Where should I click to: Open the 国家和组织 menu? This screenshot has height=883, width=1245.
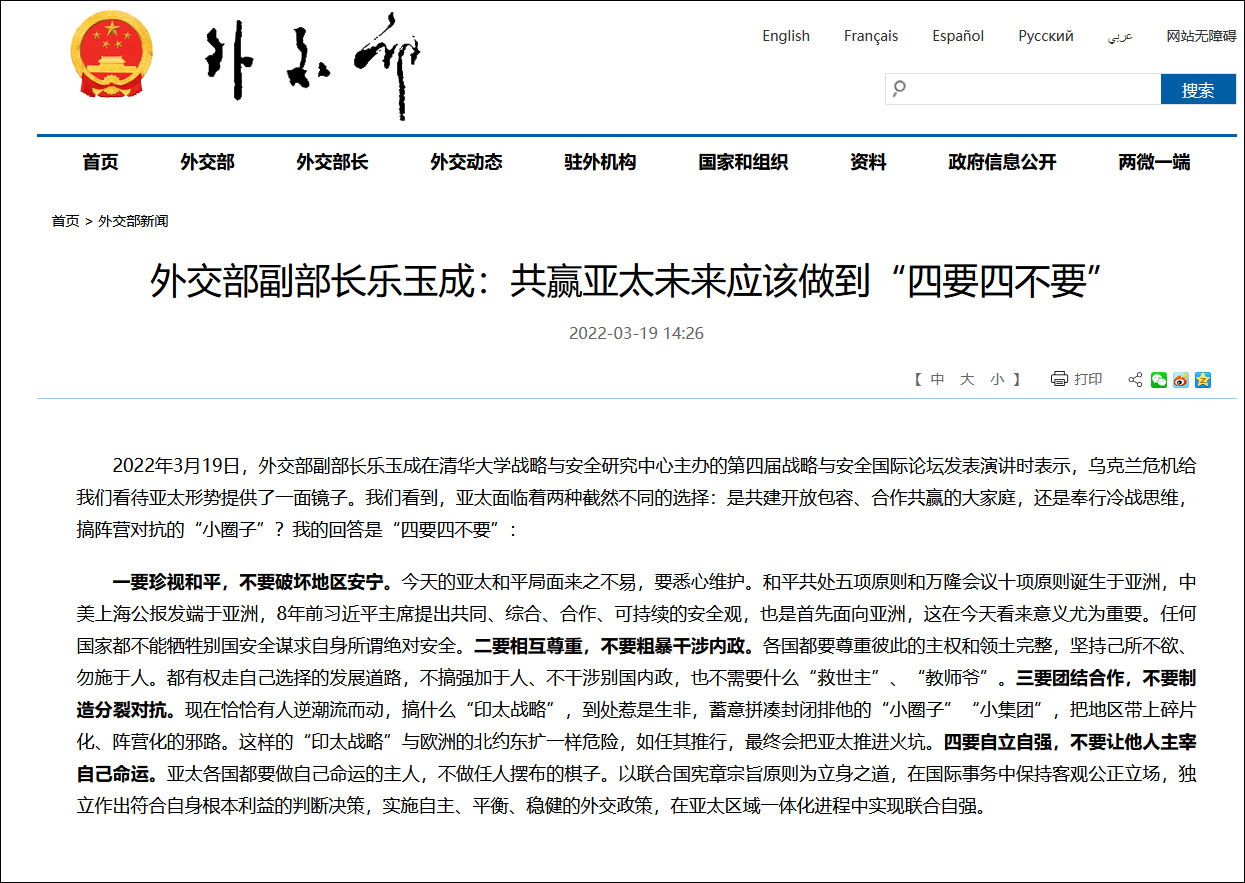tap(743, 162)
